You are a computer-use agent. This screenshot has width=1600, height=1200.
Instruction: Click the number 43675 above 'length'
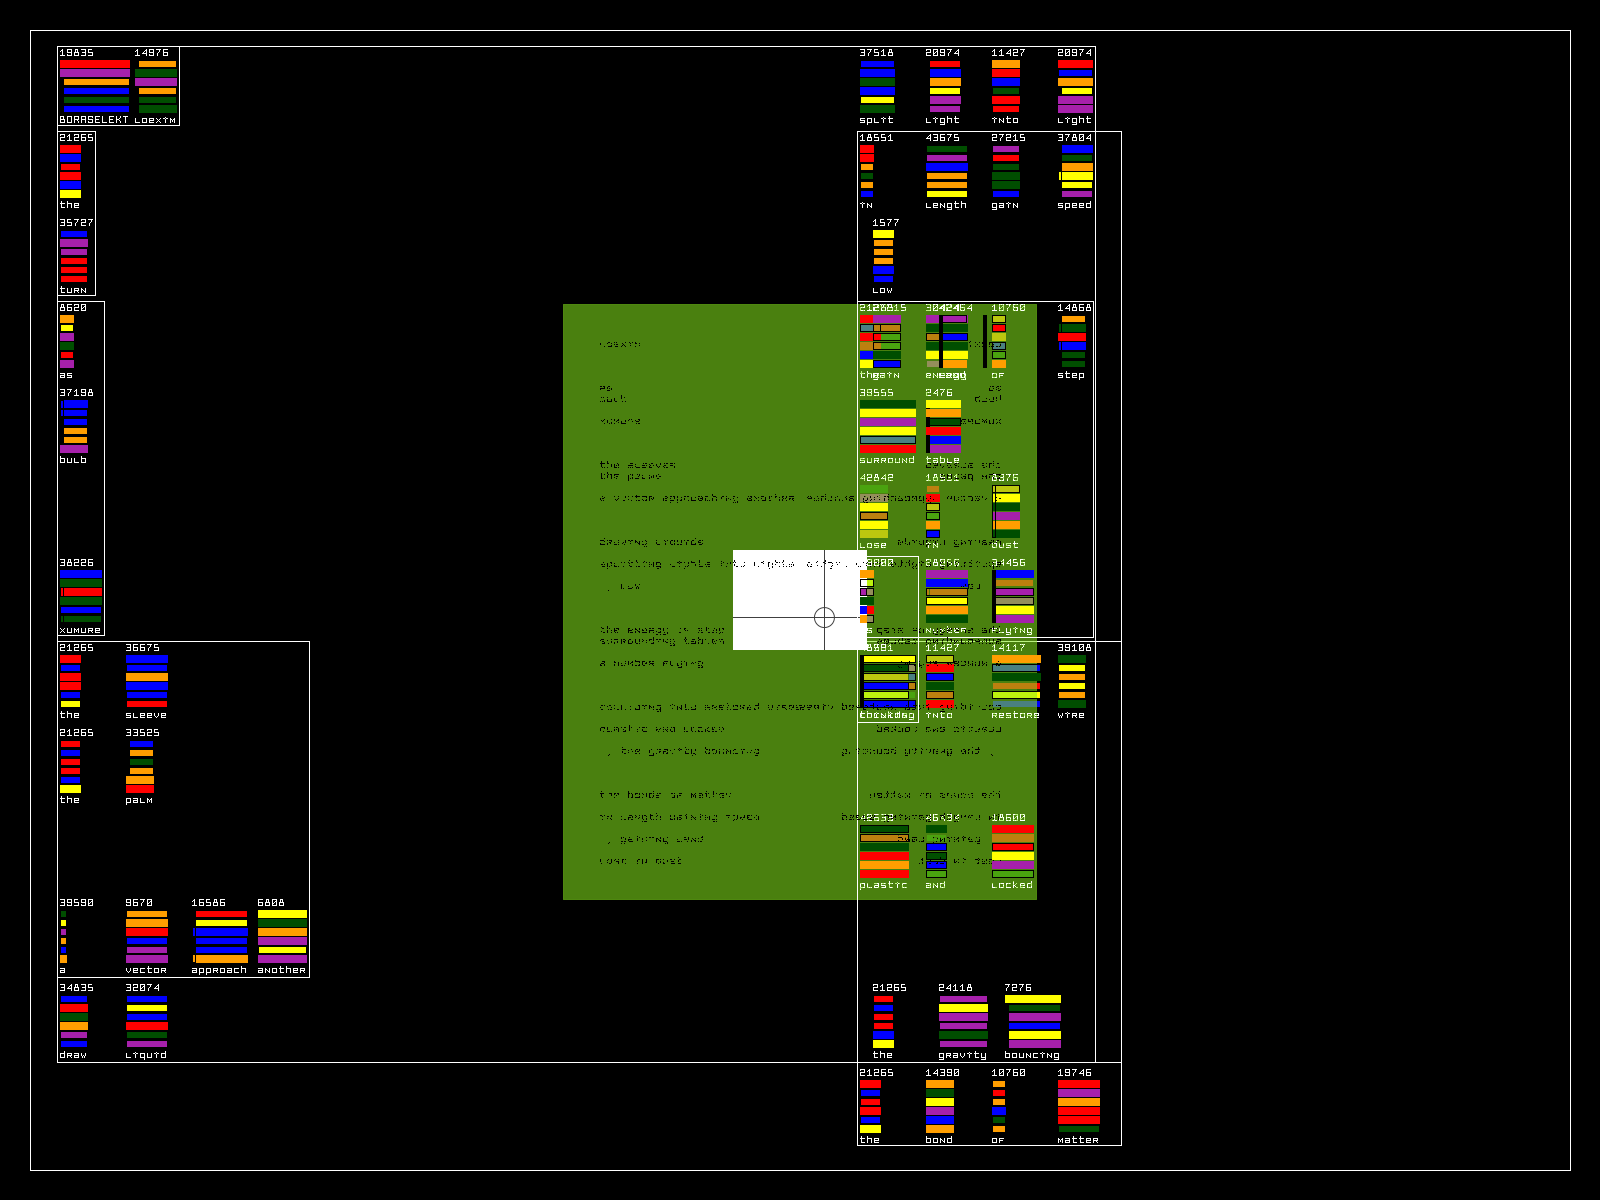(942, 138)
